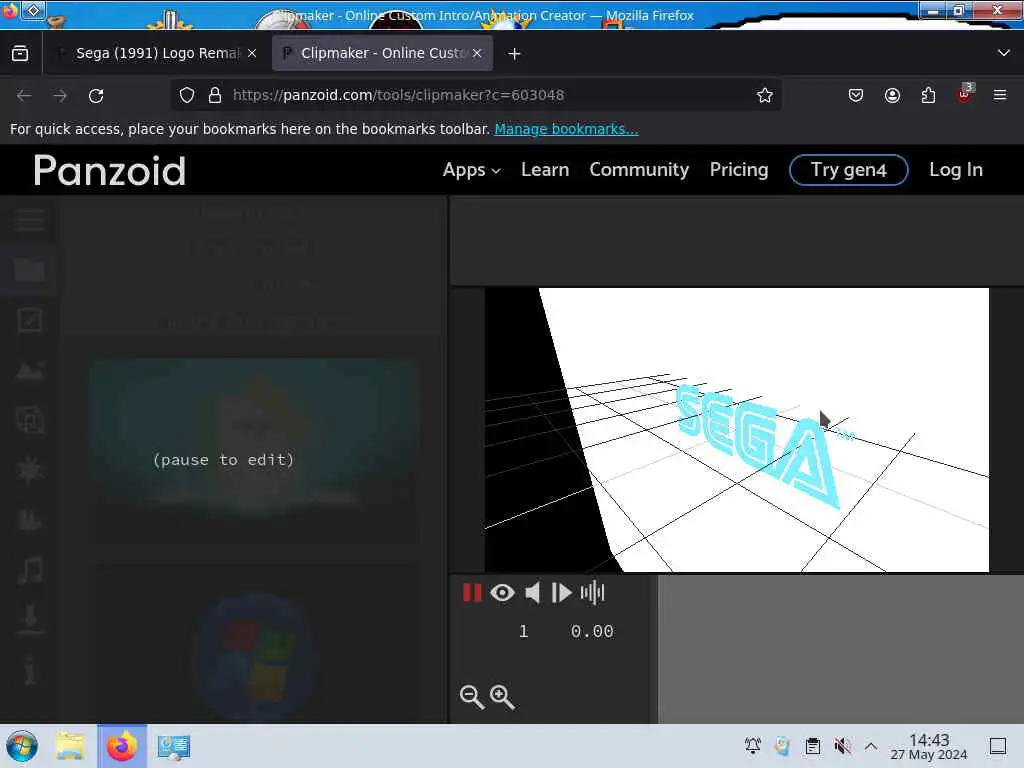Open the audio visualizer bars sidebar icon

(29, 519)
